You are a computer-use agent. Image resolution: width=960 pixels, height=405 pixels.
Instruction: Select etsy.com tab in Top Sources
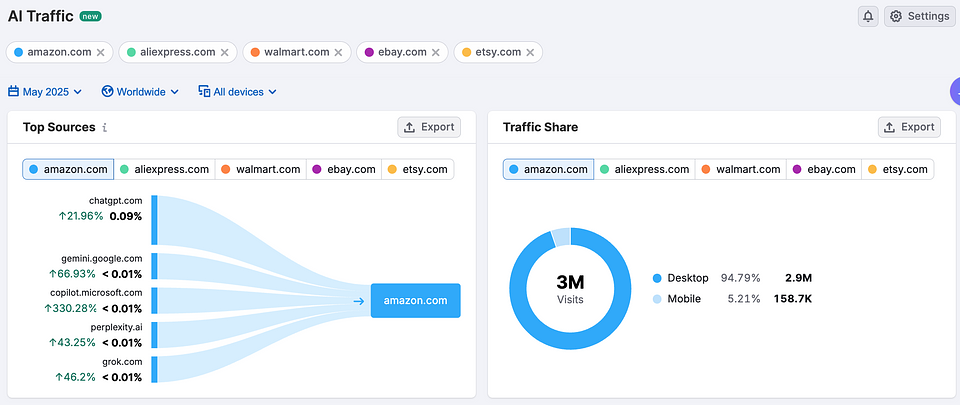(418, 169)
